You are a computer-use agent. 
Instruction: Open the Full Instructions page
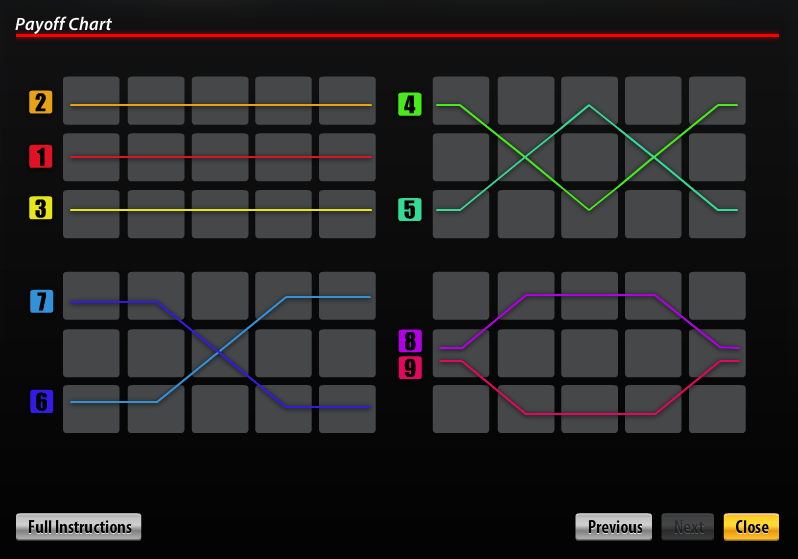79,527
